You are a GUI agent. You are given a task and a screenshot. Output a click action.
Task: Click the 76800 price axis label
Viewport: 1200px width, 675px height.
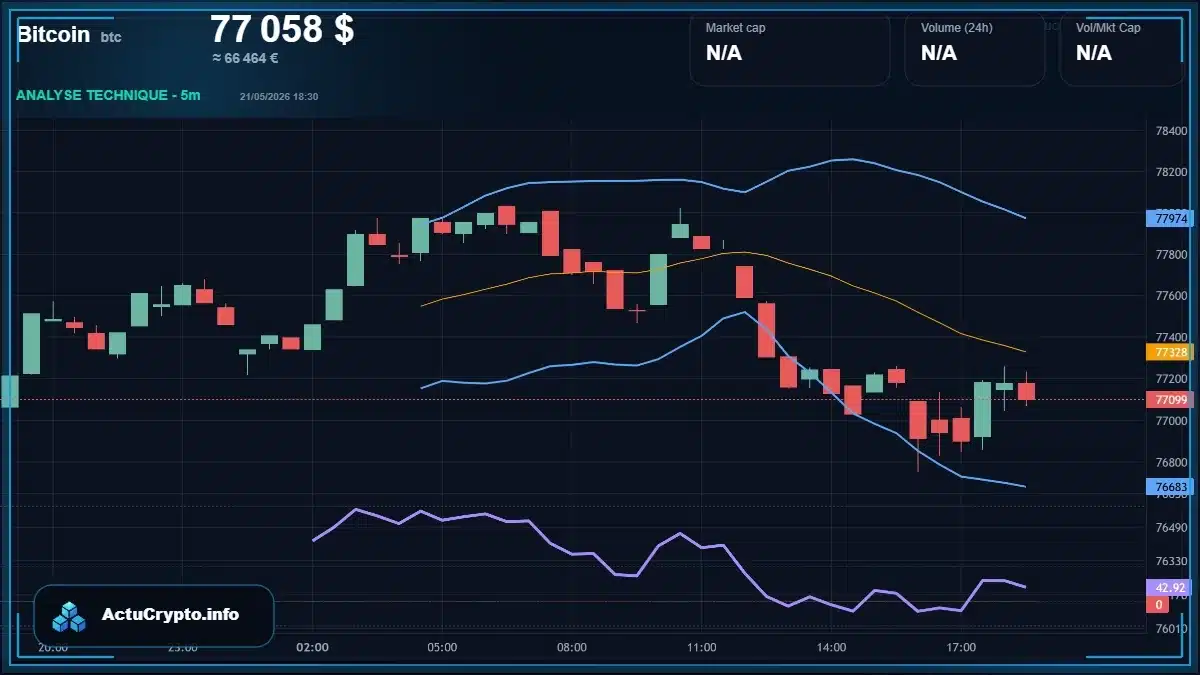tap(1171, 462)
